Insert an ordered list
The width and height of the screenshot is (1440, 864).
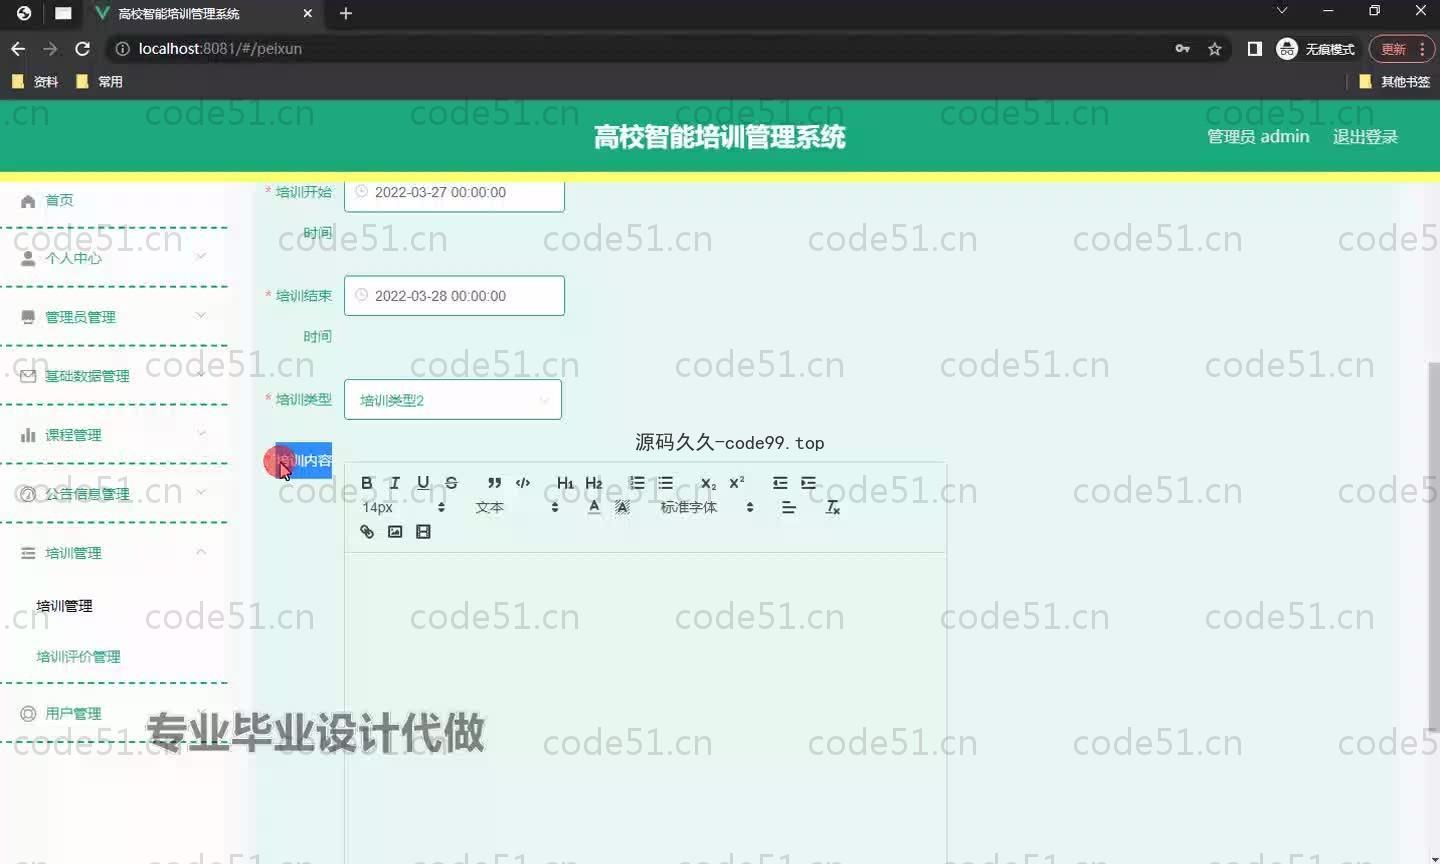pos(637,483)
